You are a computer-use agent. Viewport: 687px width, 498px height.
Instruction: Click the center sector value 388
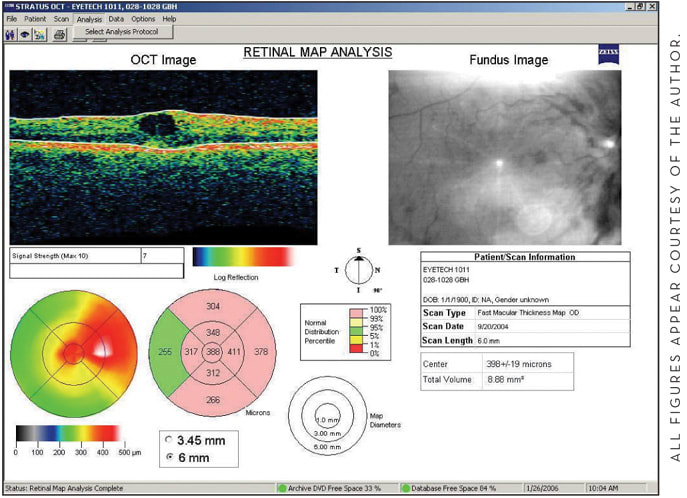[x=213, y=352]
